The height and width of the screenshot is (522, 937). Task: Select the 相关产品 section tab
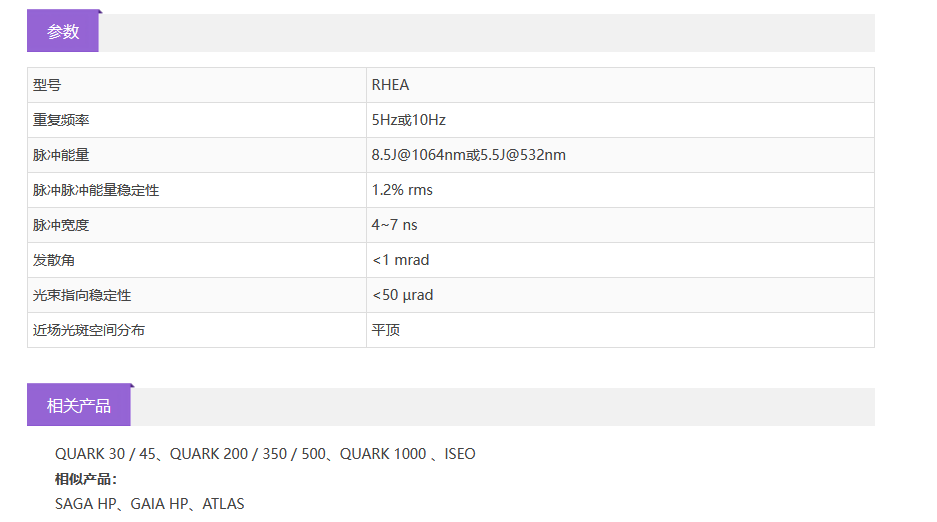point(79,406)
